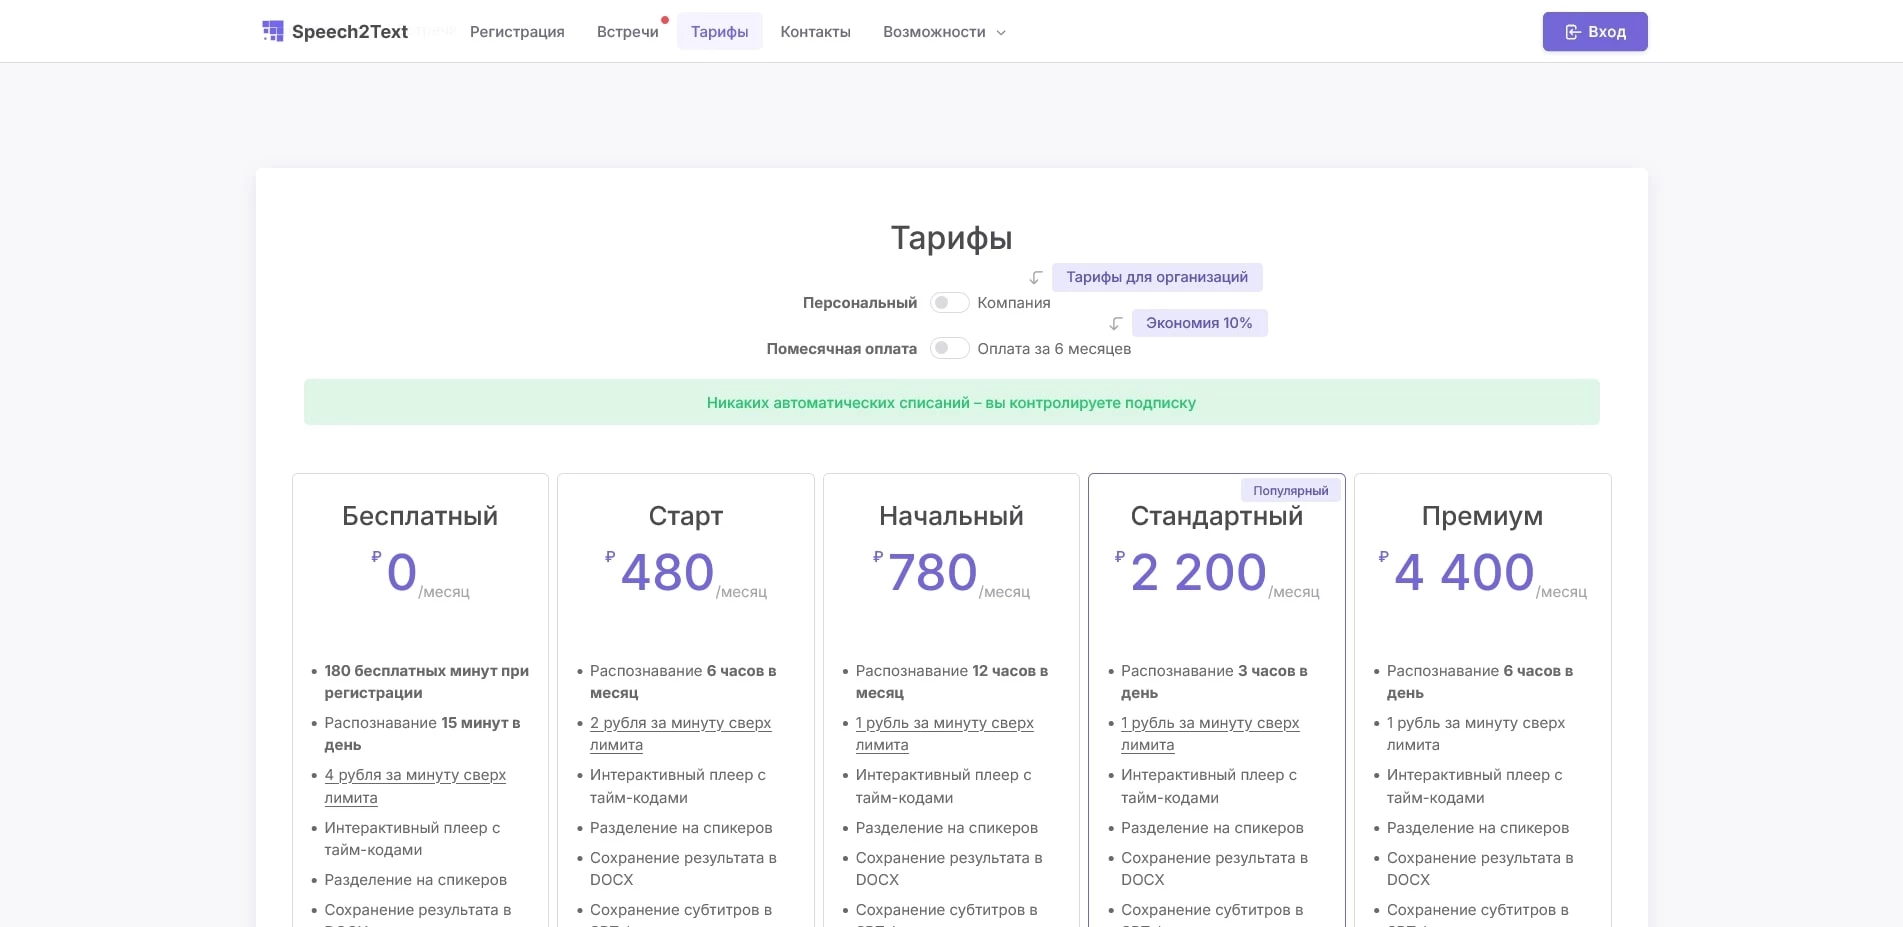The width and height of the screenshot is (1903, 927).
Task: Toggle Персональный/Компания switch
Action: coord(949,303)
